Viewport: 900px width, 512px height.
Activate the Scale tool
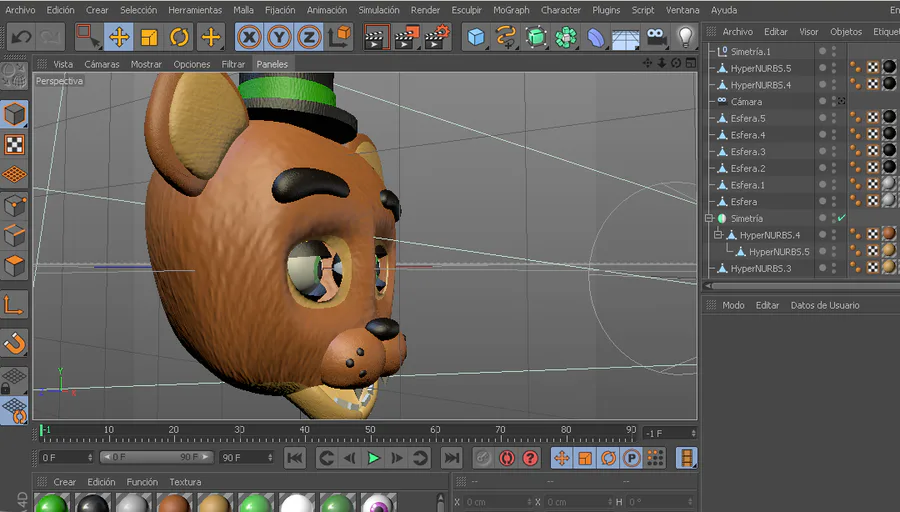[149, 37]
